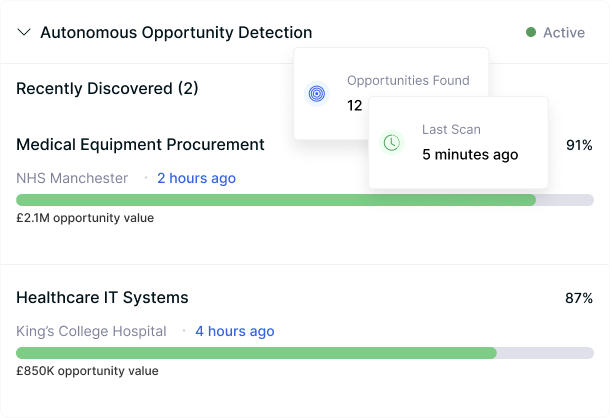Click the 2 hours ago timestamp link
The image size is (610, 418).
(196, 178)
